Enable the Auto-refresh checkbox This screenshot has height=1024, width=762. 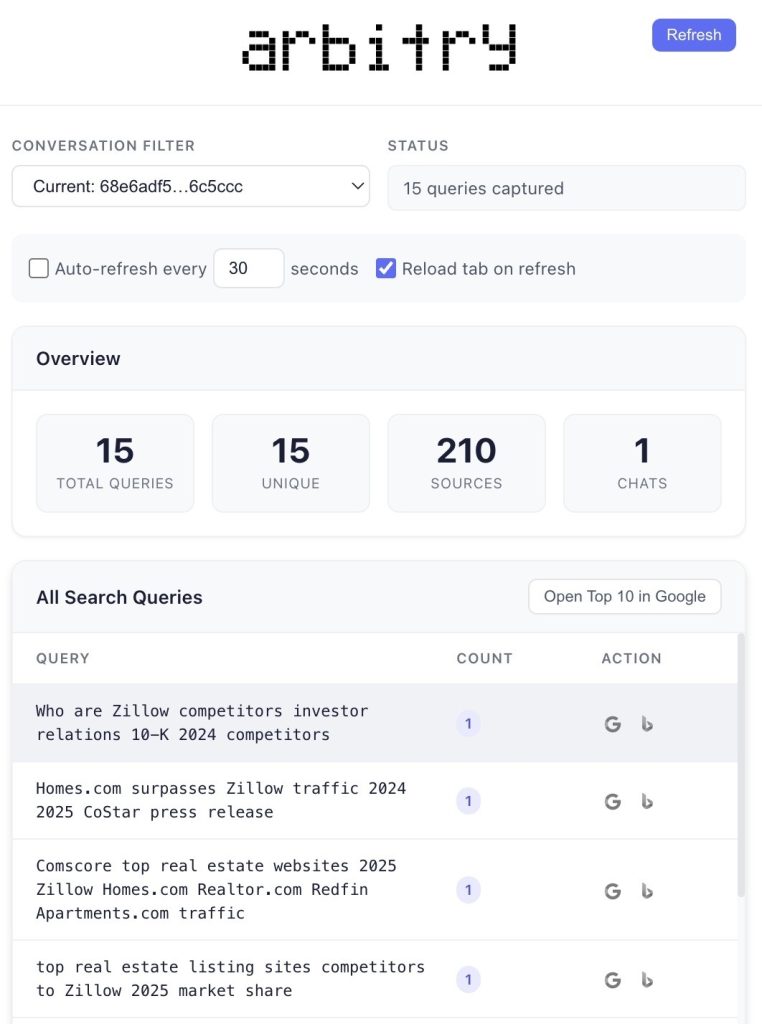[x=39, y=268]
